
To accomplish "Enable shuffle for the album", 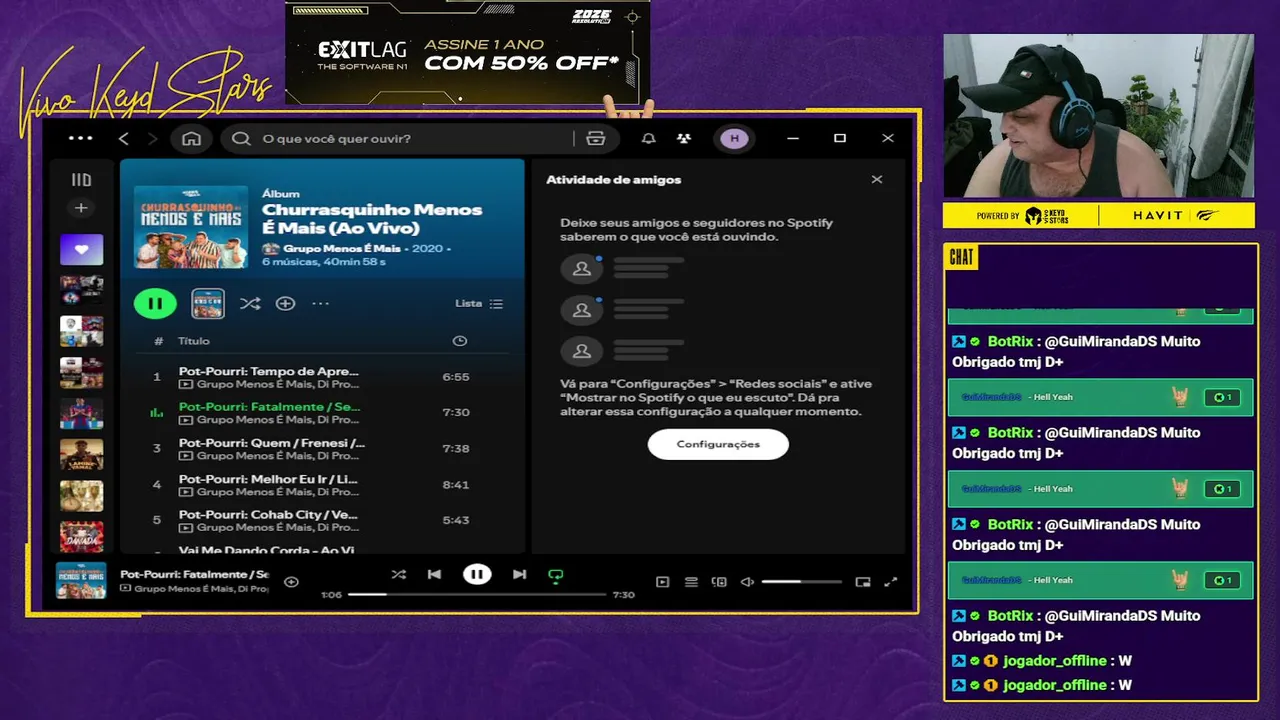I will pyautogui.click(x=250, y=303).
